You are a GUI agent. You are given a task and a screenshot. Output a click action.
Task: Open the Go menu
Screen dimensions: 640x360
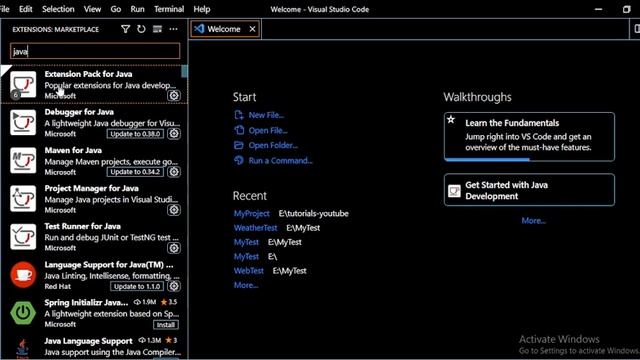pos(116,9)
